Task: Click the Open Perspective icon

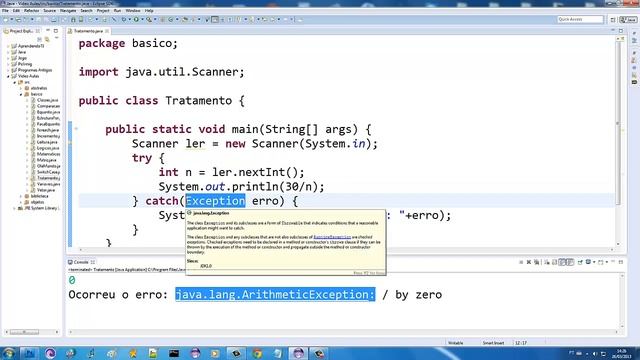Action: (613, 19)
